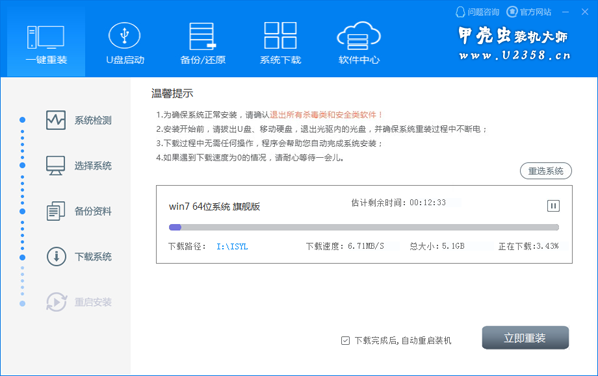Click the win7 64位系统 旗舰版 label
The height and width of the screenshot is (376, 598).
coord(214,207)
